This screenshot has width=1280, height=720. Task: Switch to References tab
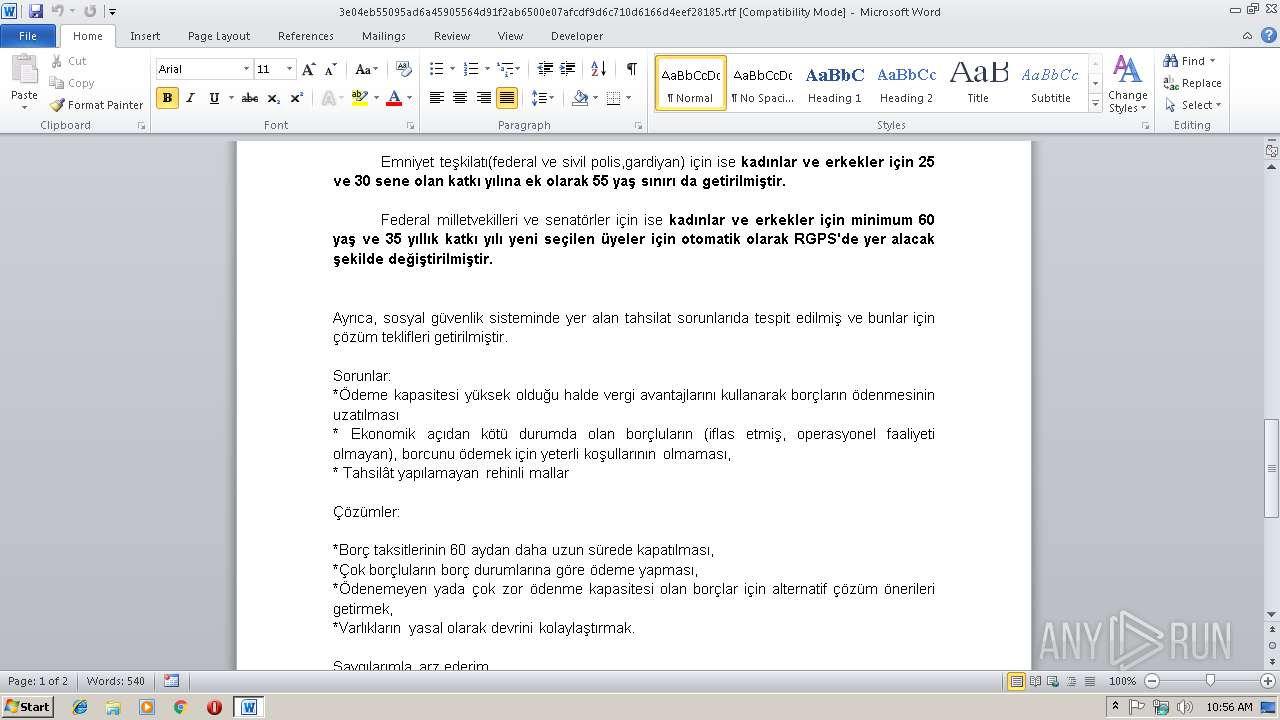[306, 36]
